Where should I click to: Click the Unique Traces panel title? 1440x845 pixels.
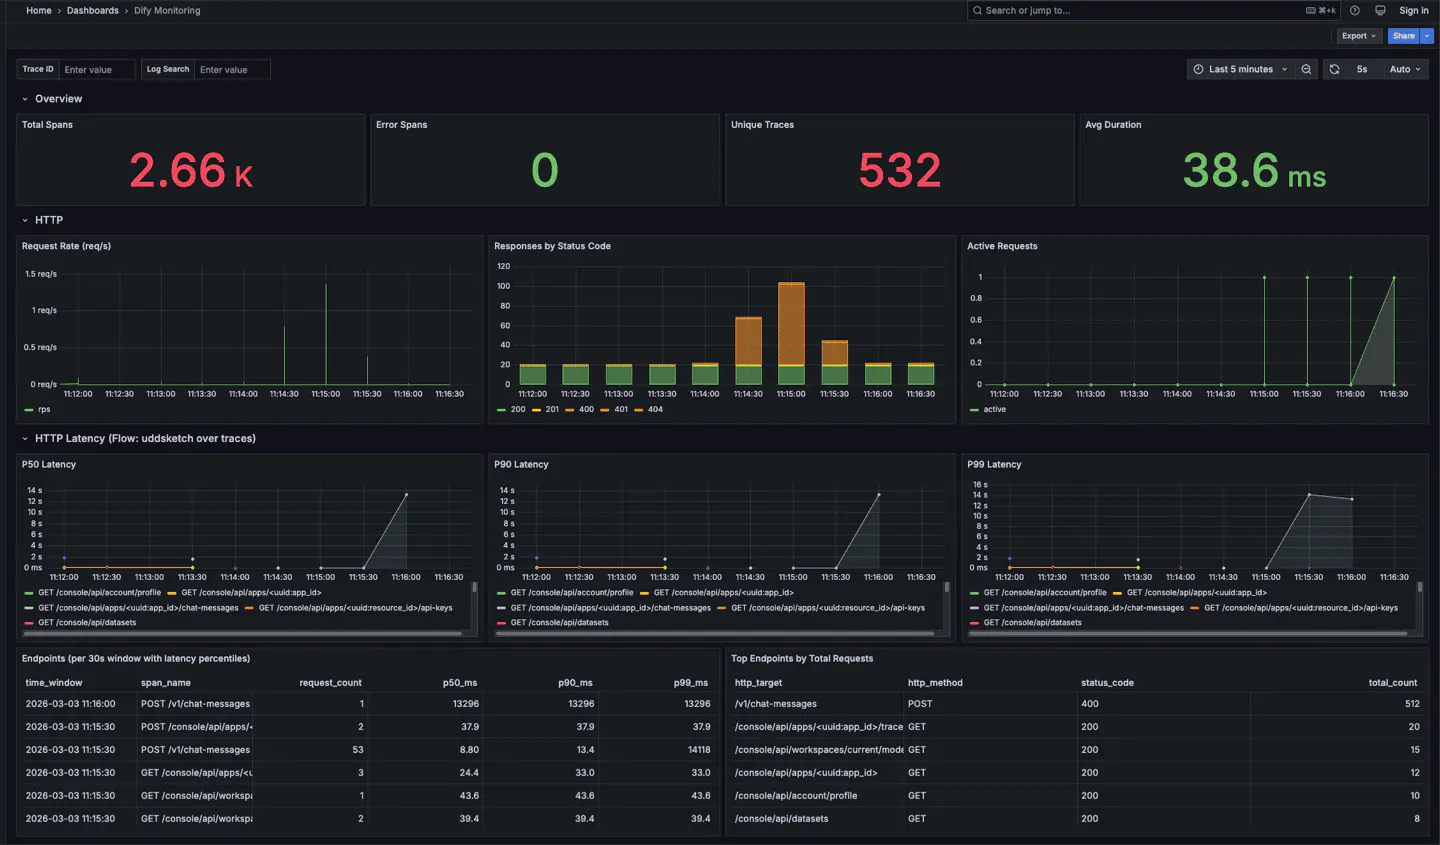(762, 125)
